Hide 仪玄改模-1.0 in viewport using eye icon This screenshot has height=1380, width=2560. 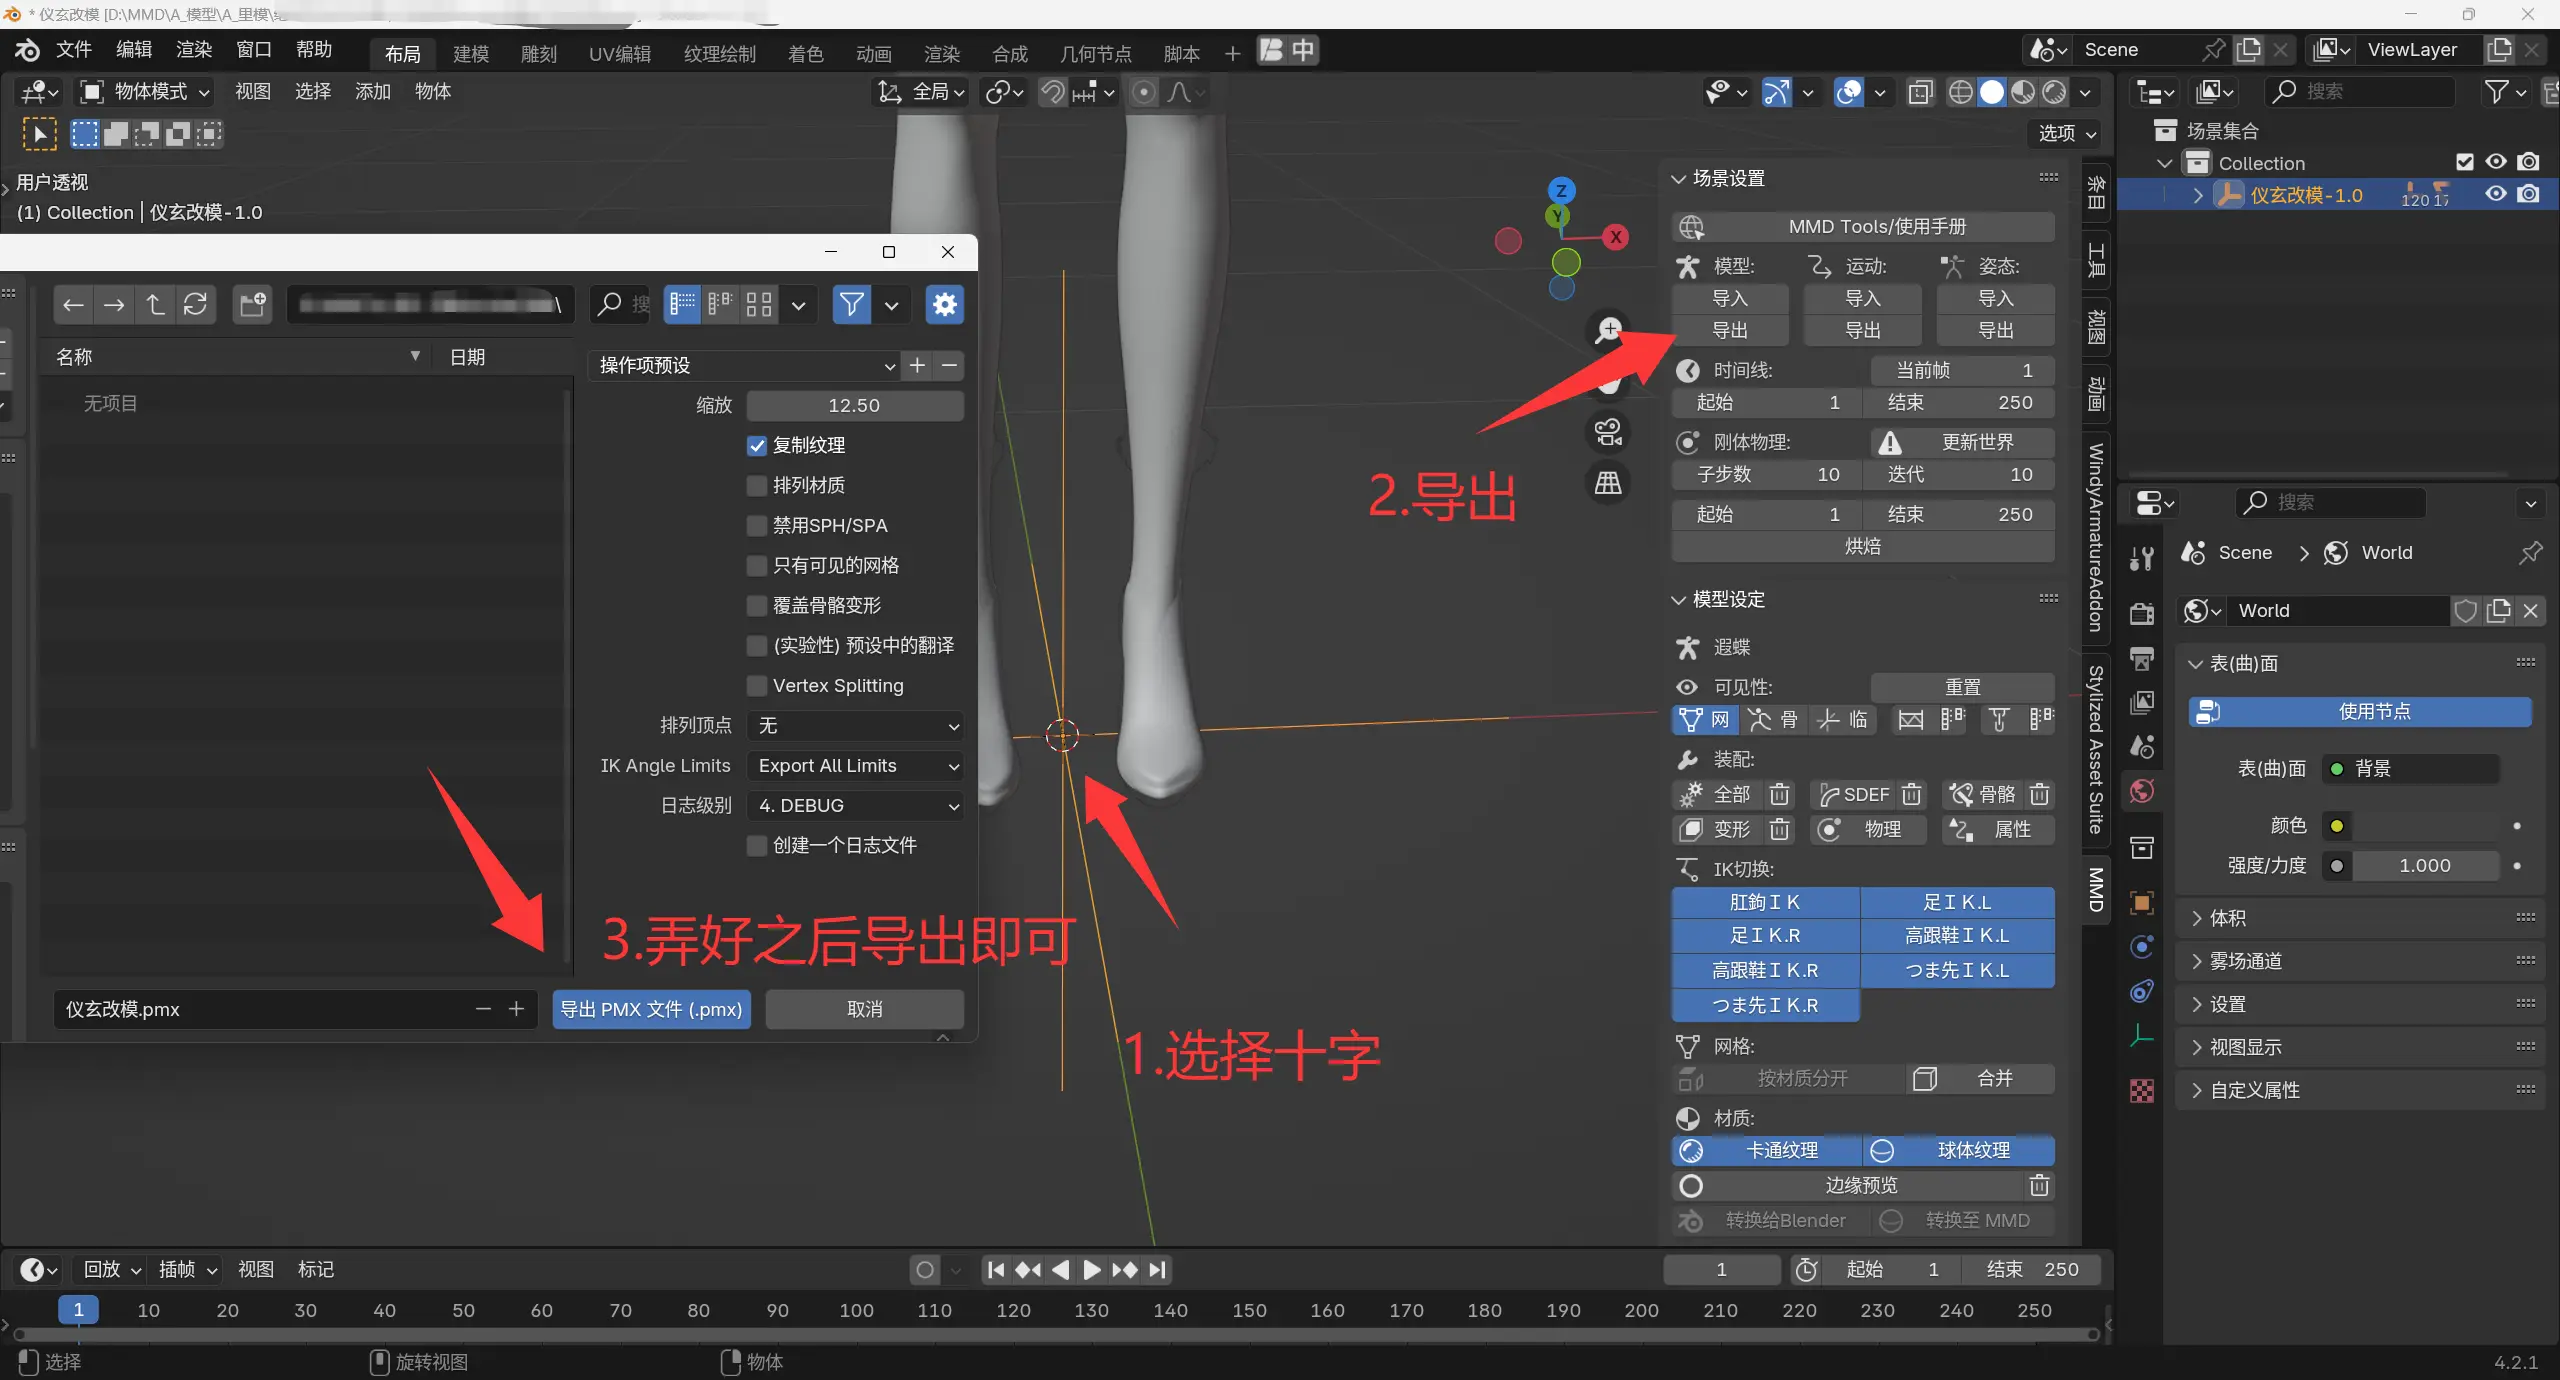(2496, 194)
